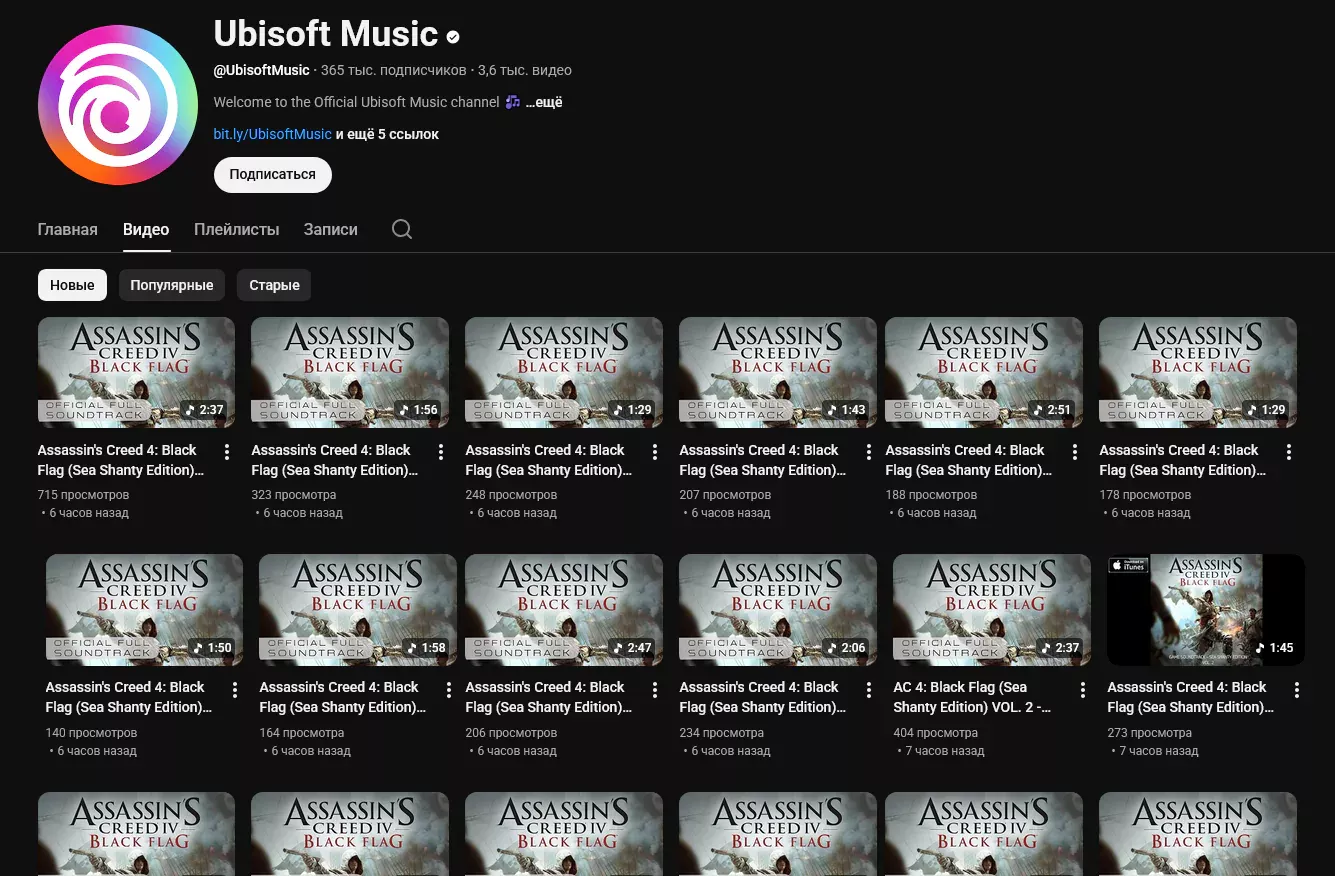The image size is (1335, 876).
Task: Click the Ubisoft swirl channel avatar
Action: 118,105
